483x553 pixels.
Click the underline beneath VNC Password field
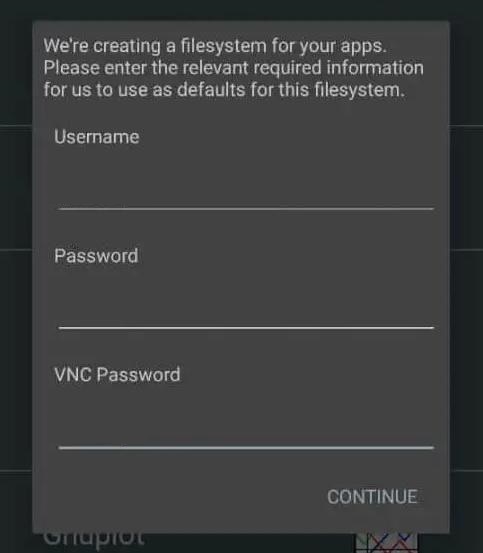point(246,447)
